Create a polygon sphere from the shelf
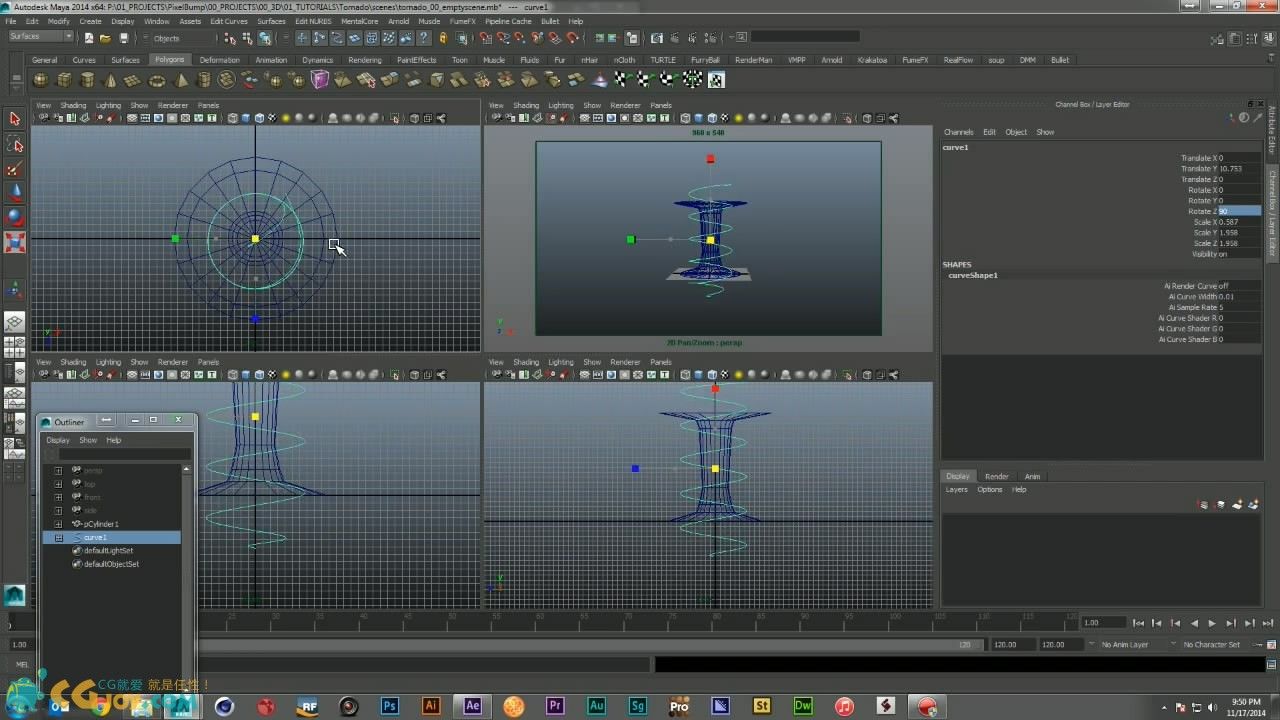The image size is (1280, 720). tap(42, 80)
